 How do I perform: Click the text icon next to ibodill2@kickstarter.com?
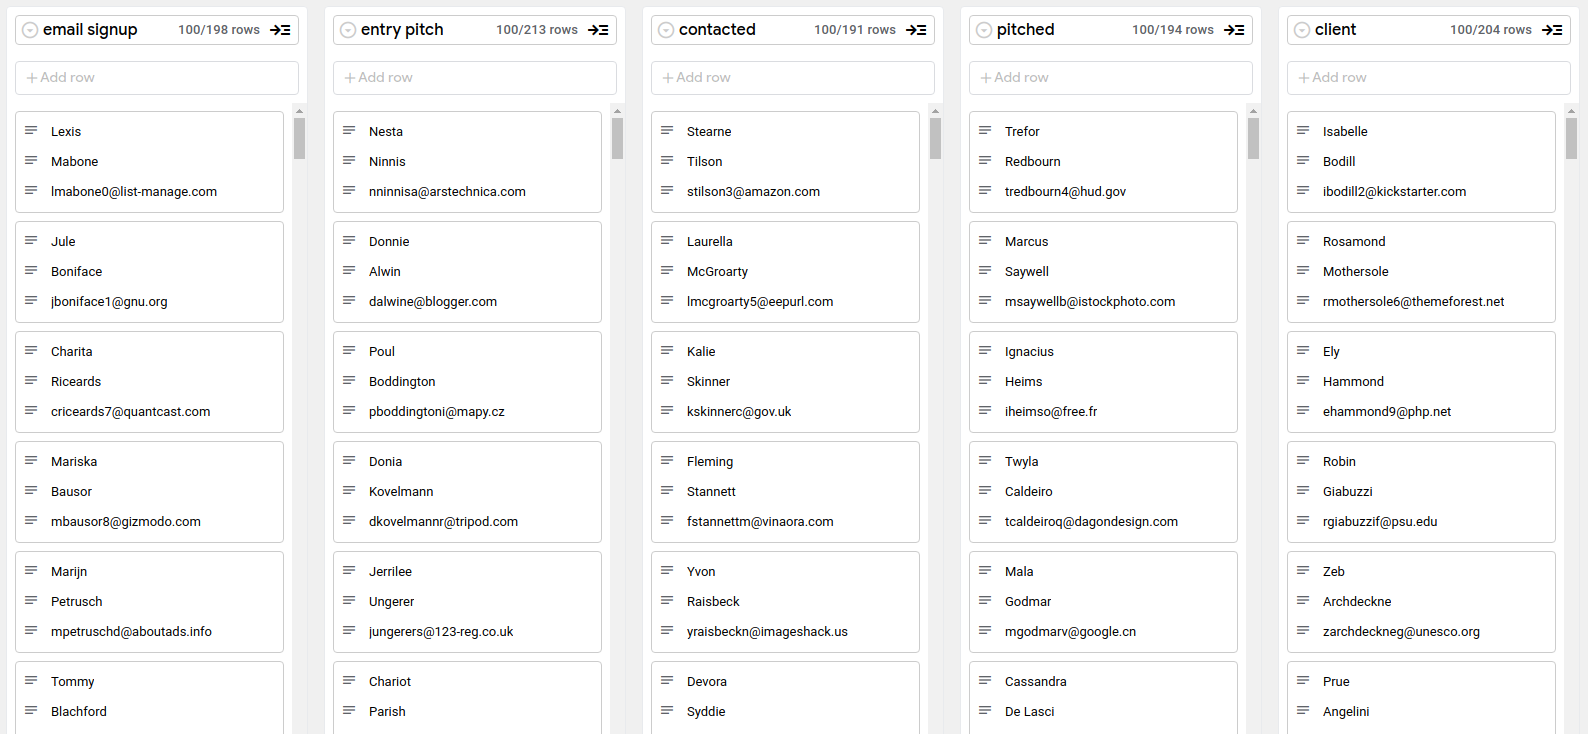(x=1303, y=191)
